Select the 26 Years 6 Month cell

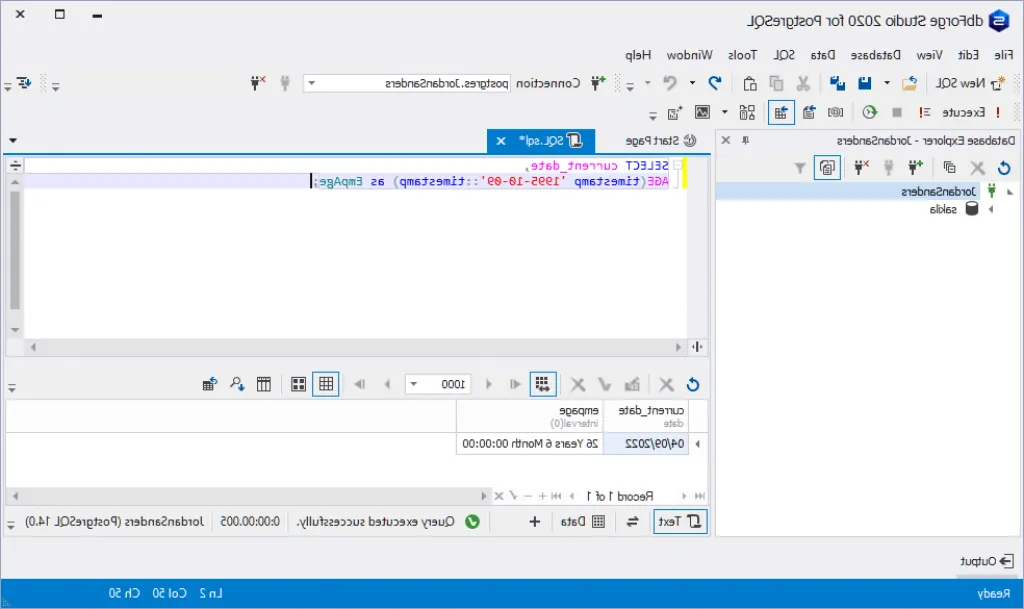pos(530,444)
